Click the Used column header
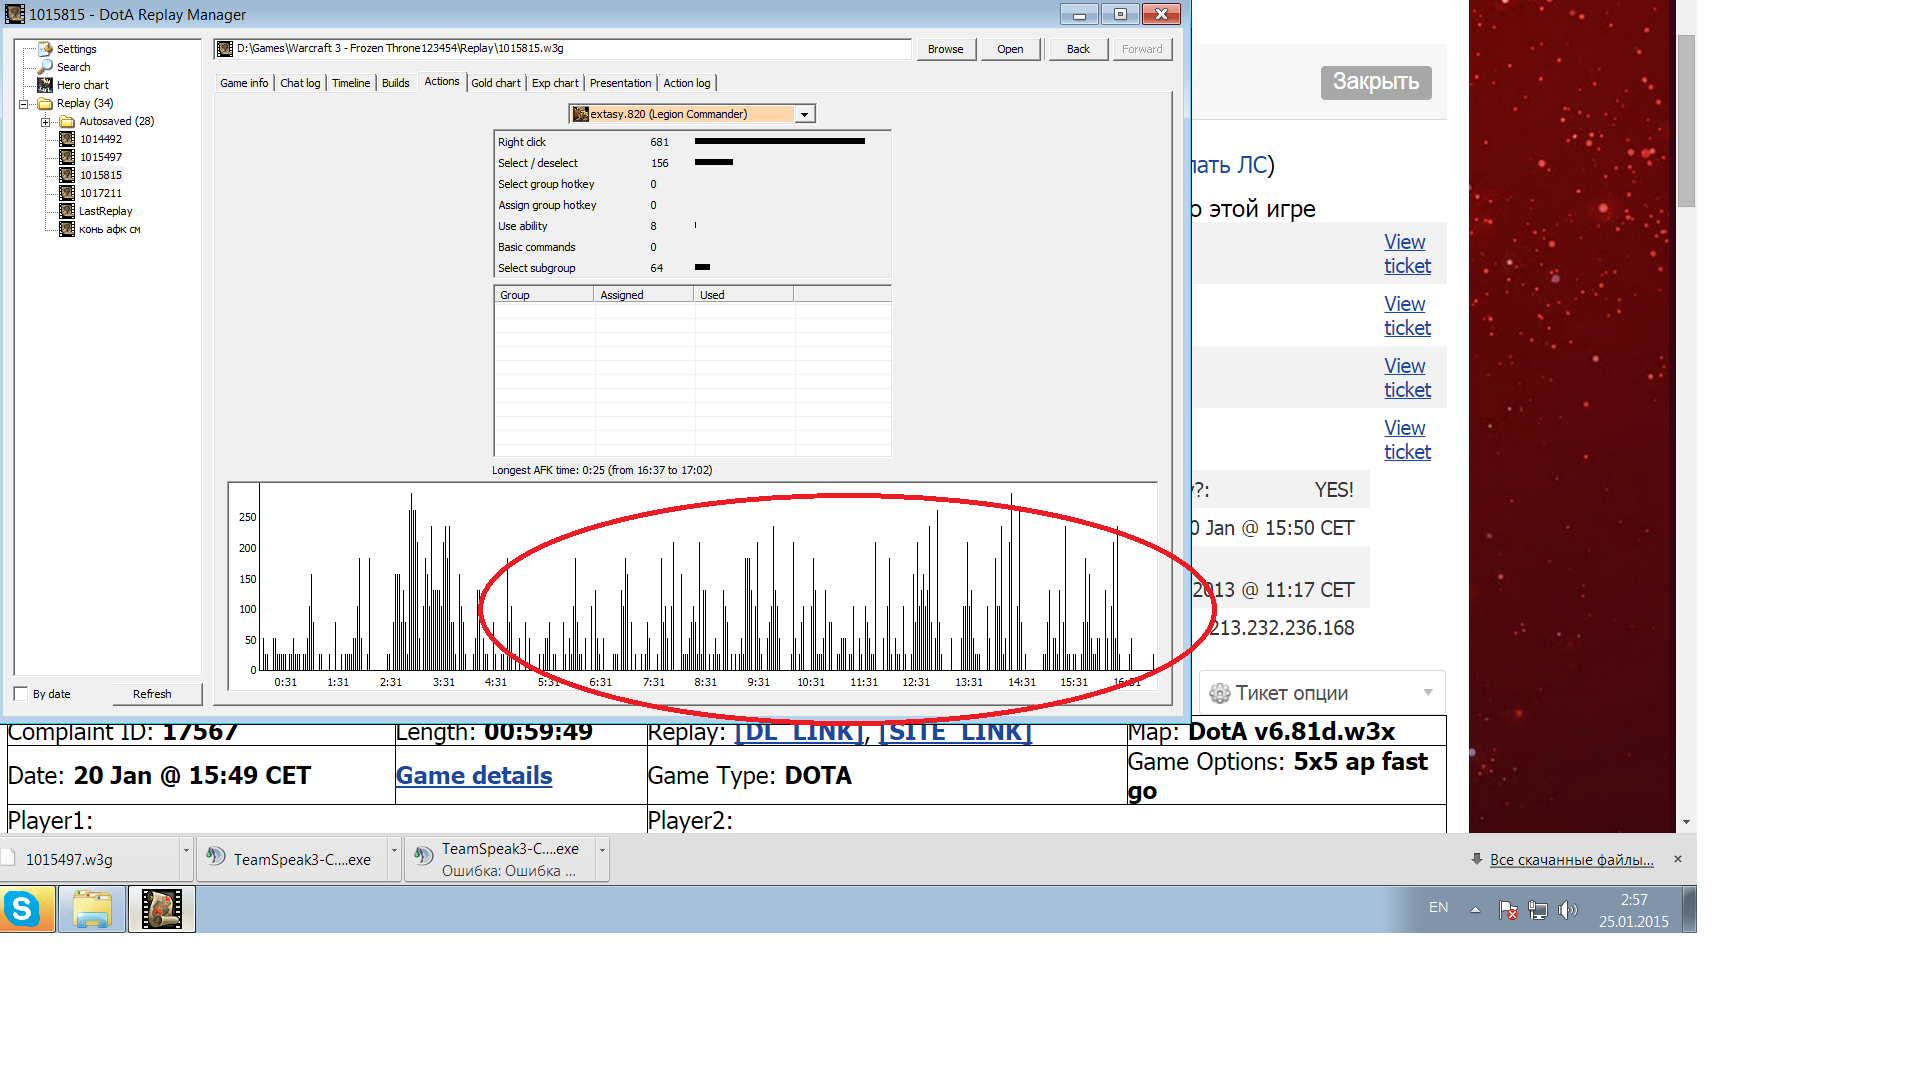 click(744, 295)
